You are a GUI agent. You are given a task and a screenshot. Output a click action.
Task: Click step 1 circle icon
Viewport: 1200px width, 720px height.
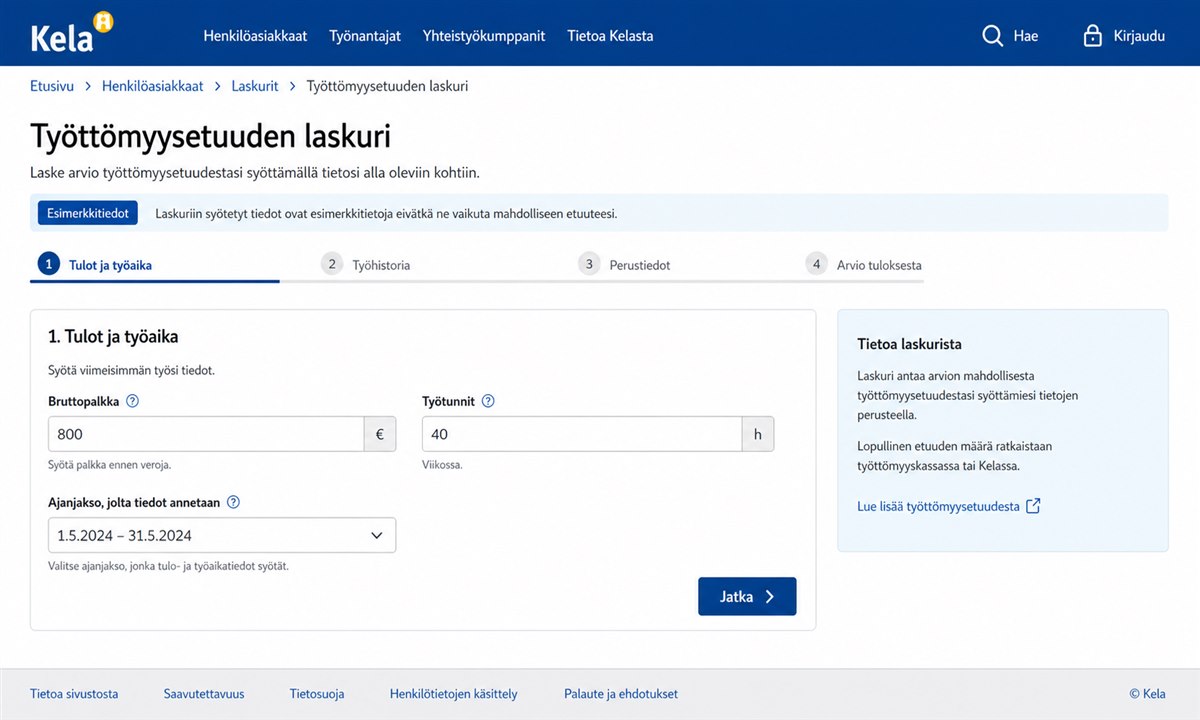[49, 264]
